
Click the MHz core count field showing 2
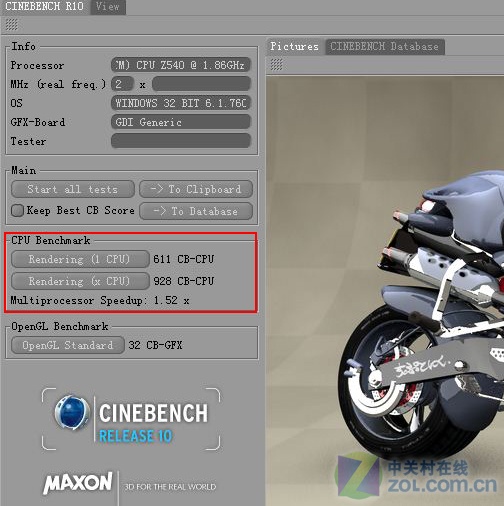coord(122,84)
